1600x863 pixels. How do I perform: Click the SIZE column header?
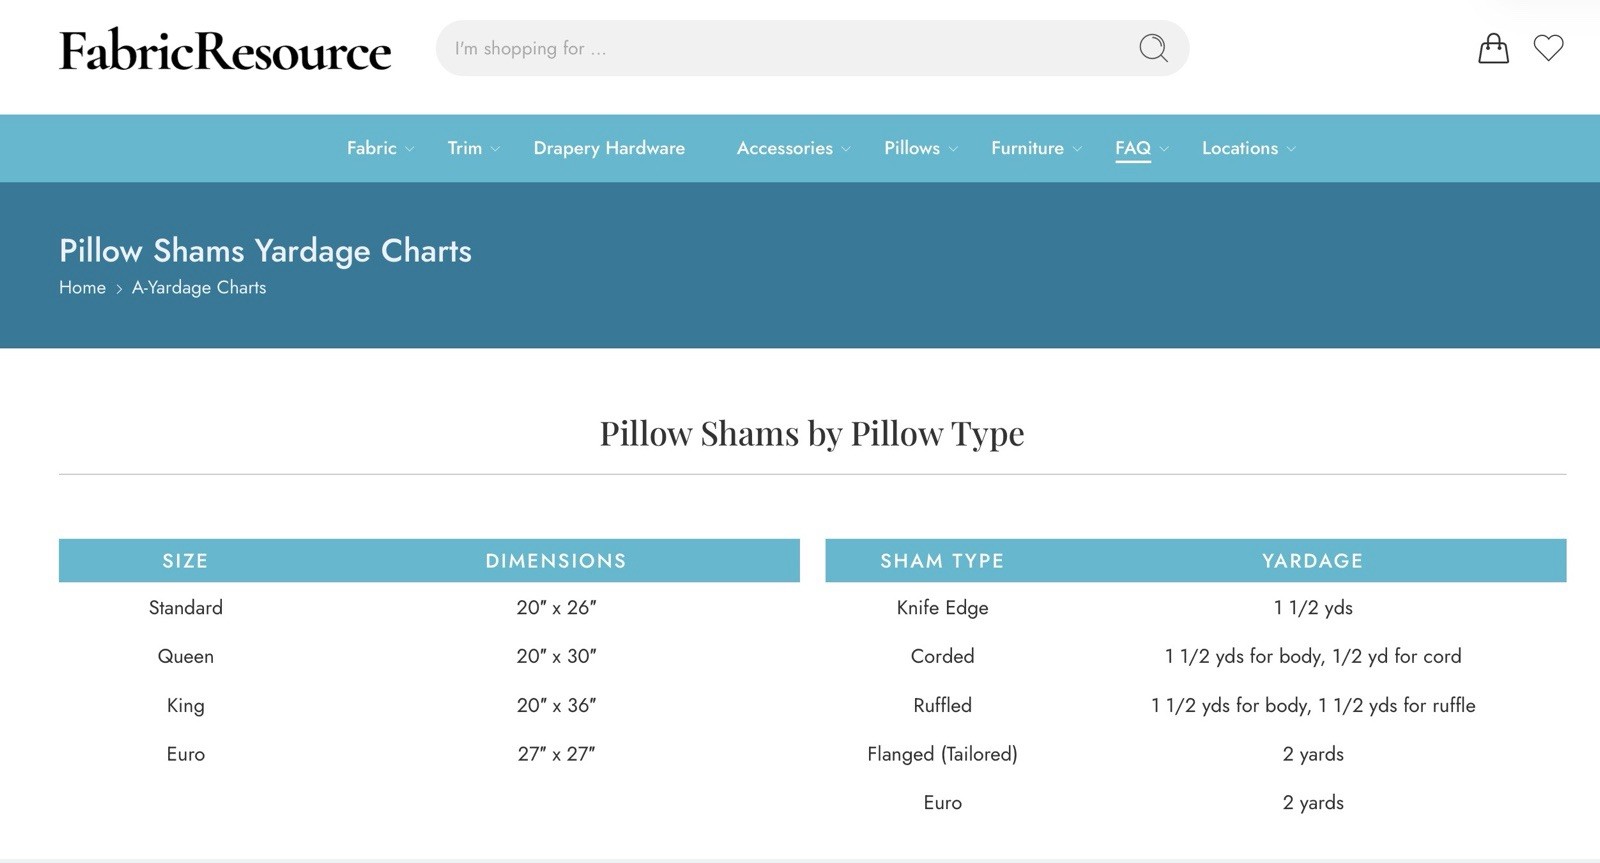(x=185, y=561)
